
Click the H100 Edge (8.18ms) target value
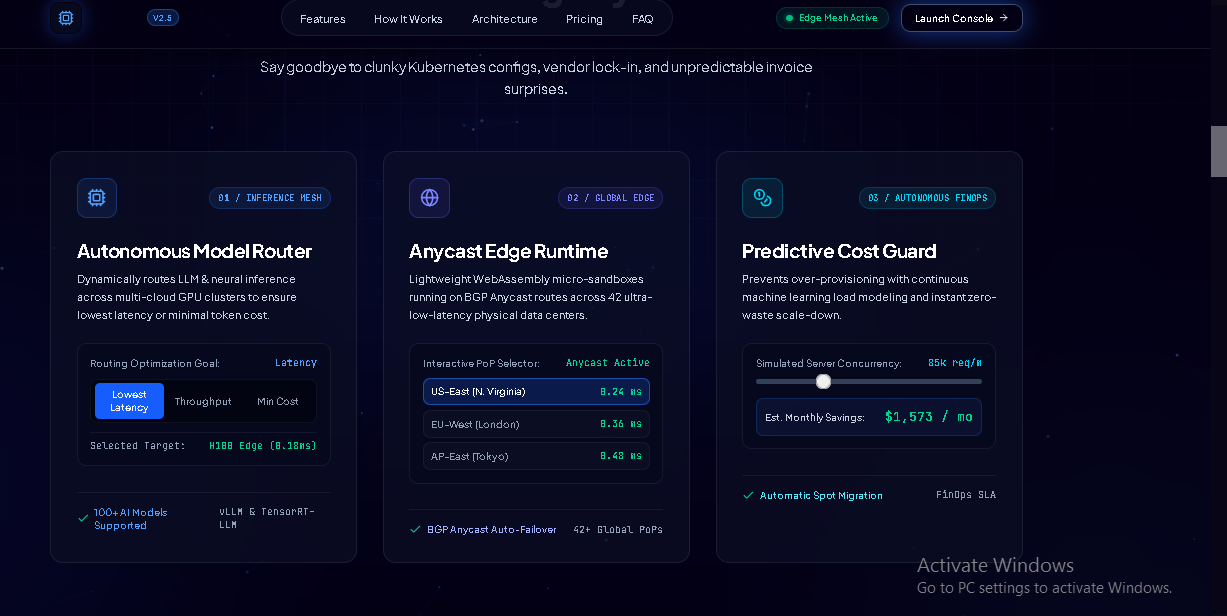(x=263, y=445)
